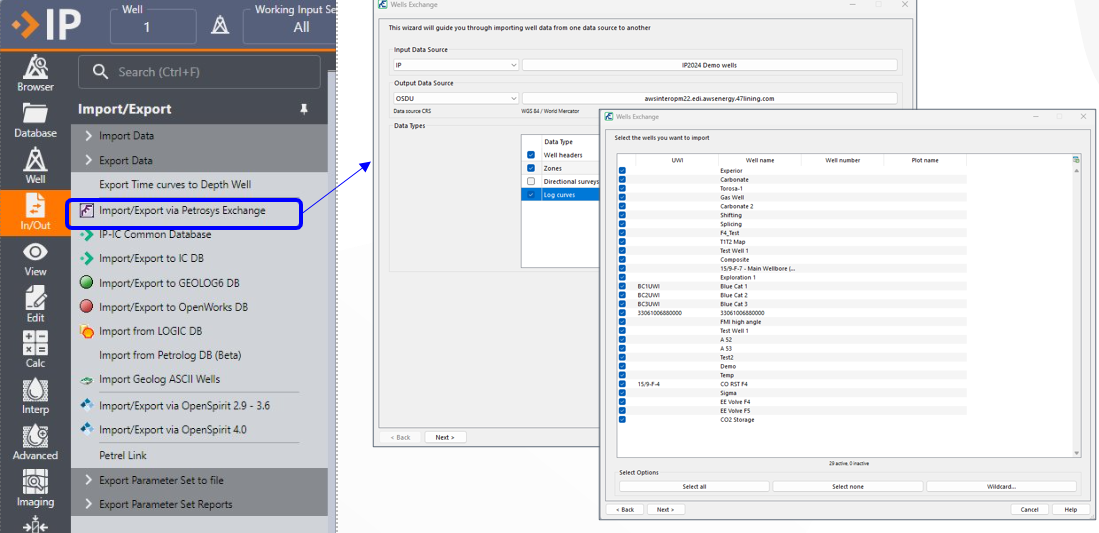Click Next in the rear Wells Exchange wizard
1099x533 pixels.
pyautogui.click(x=445, y=437)
